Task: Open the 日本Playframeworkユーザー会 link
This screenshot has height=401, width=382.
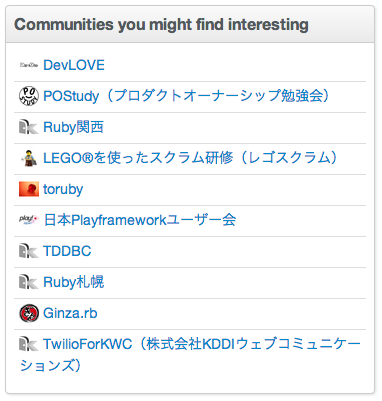Action: (x=140, y=220)
